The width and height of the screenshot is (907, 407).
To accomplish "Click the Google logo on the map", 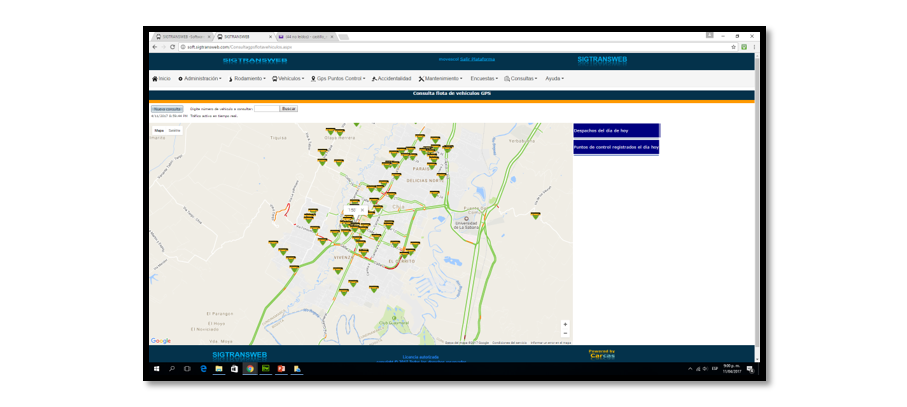I will point(161,341).
